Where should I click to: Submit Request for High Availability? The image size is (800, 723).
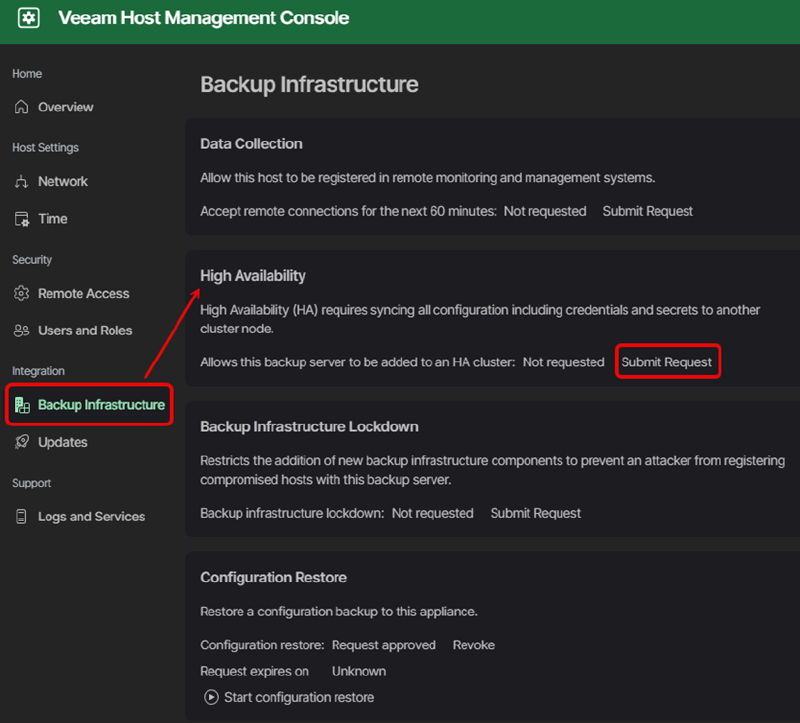click(667, 362)
